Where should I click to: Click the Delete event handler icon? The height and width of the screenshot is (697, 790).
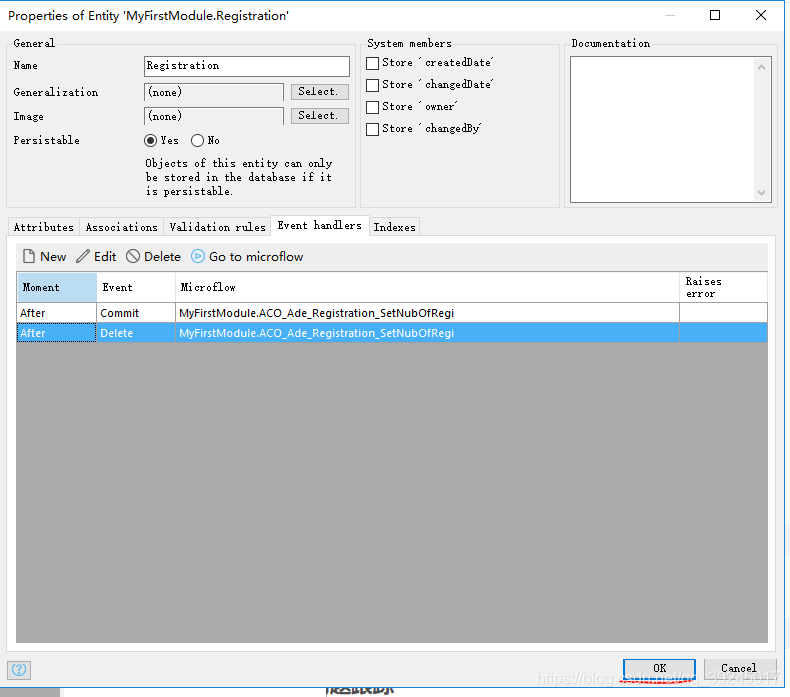tap(133, 257)
